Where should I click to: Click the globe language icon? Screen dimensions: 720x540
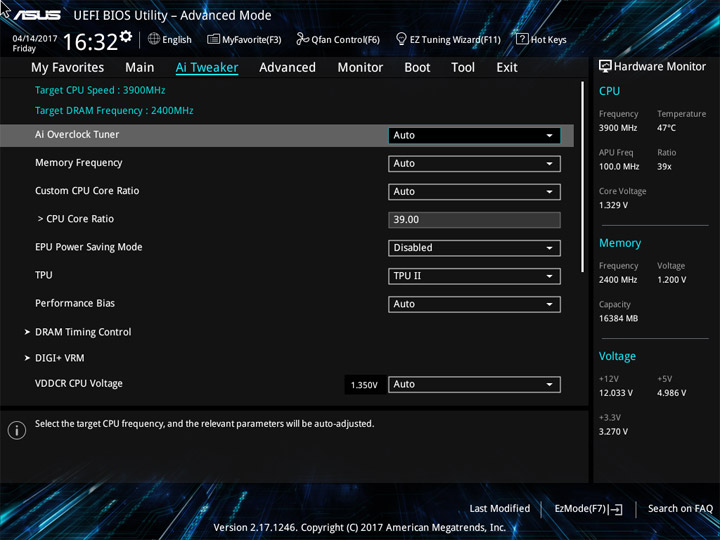pyautogui.click(x=154, y=39)
